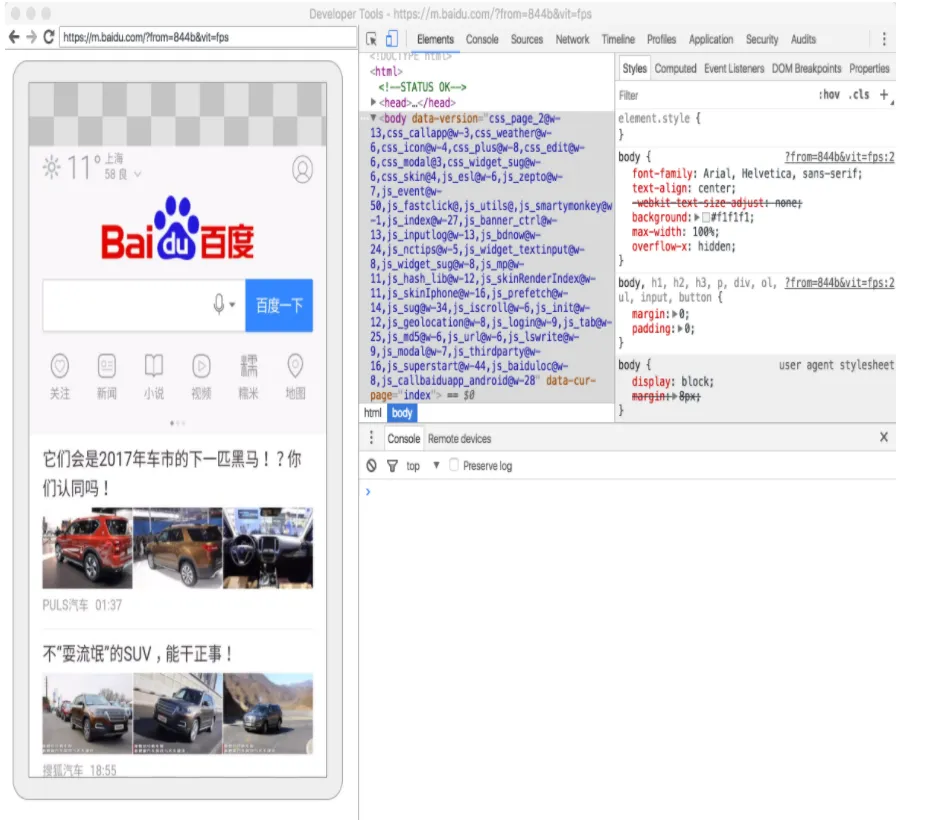Click the clear console icon
The image size is (927, 820).
[372, 466]
